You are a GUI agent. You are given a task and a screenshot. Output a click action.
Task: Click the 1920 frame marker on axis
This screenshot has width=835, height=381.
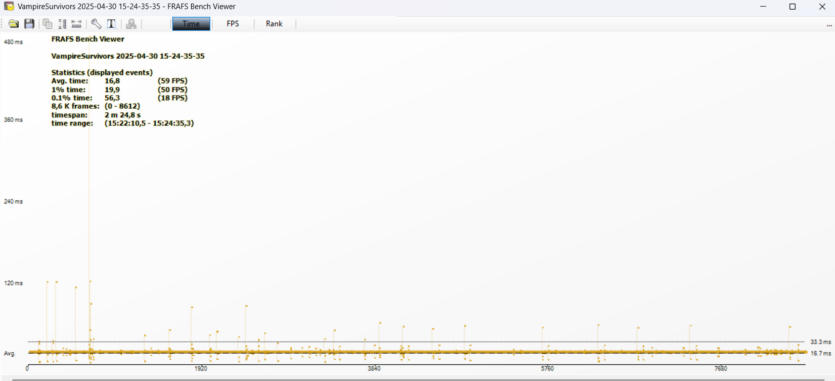point(201,369)
